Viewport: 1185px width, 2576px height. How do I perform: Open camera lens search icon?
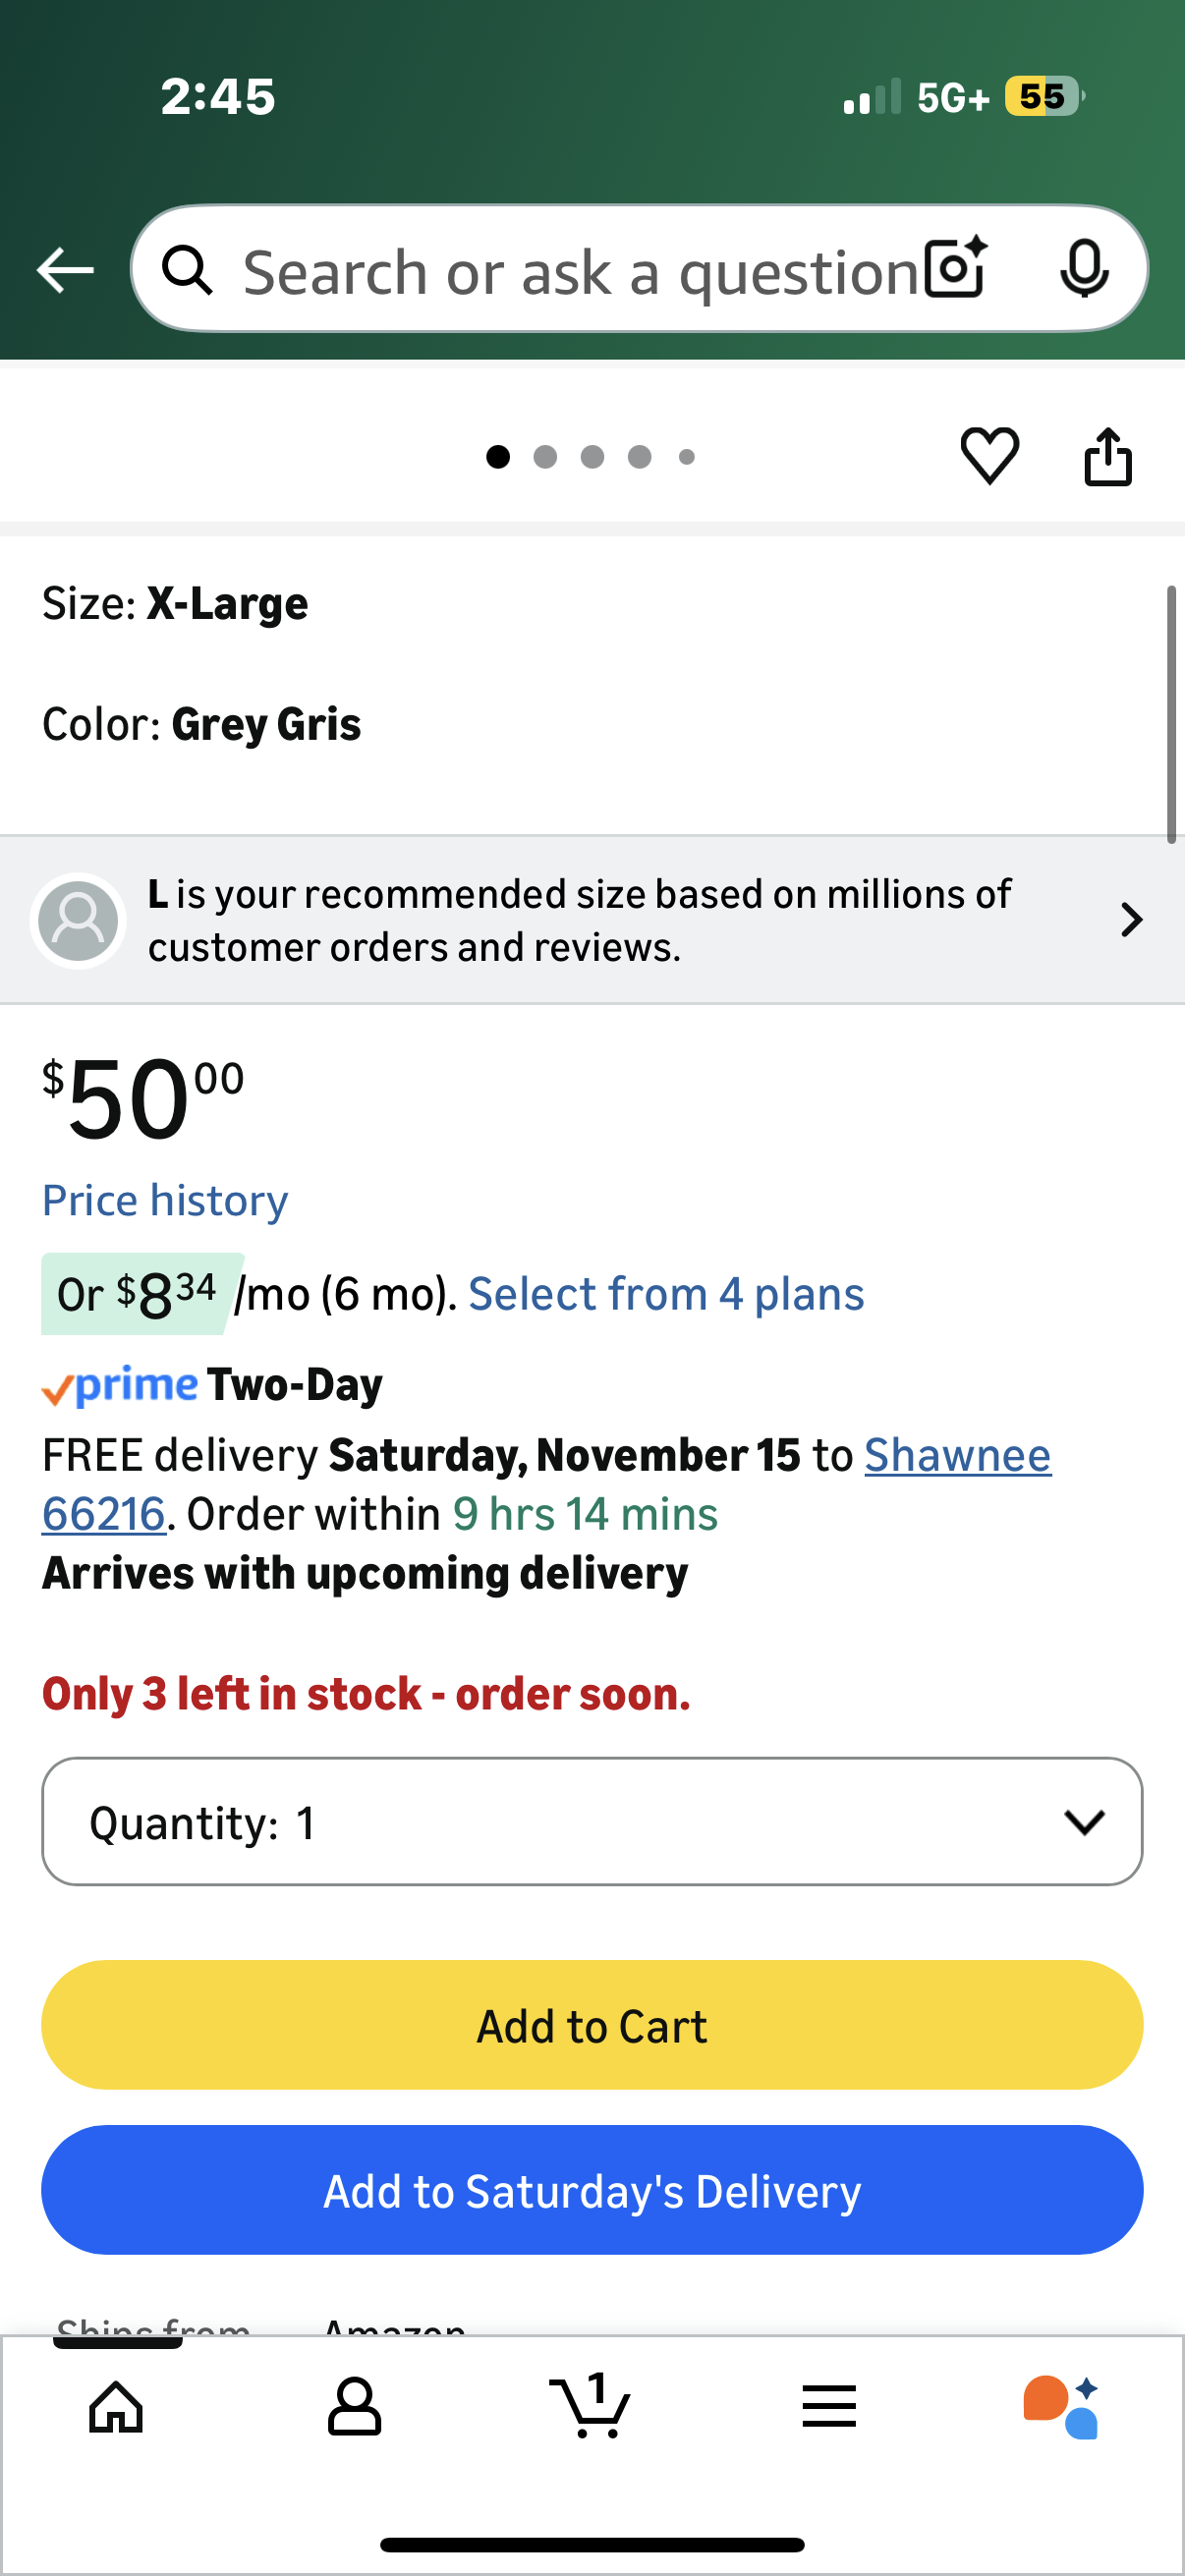pyautogui.click(x=955, y=269)
